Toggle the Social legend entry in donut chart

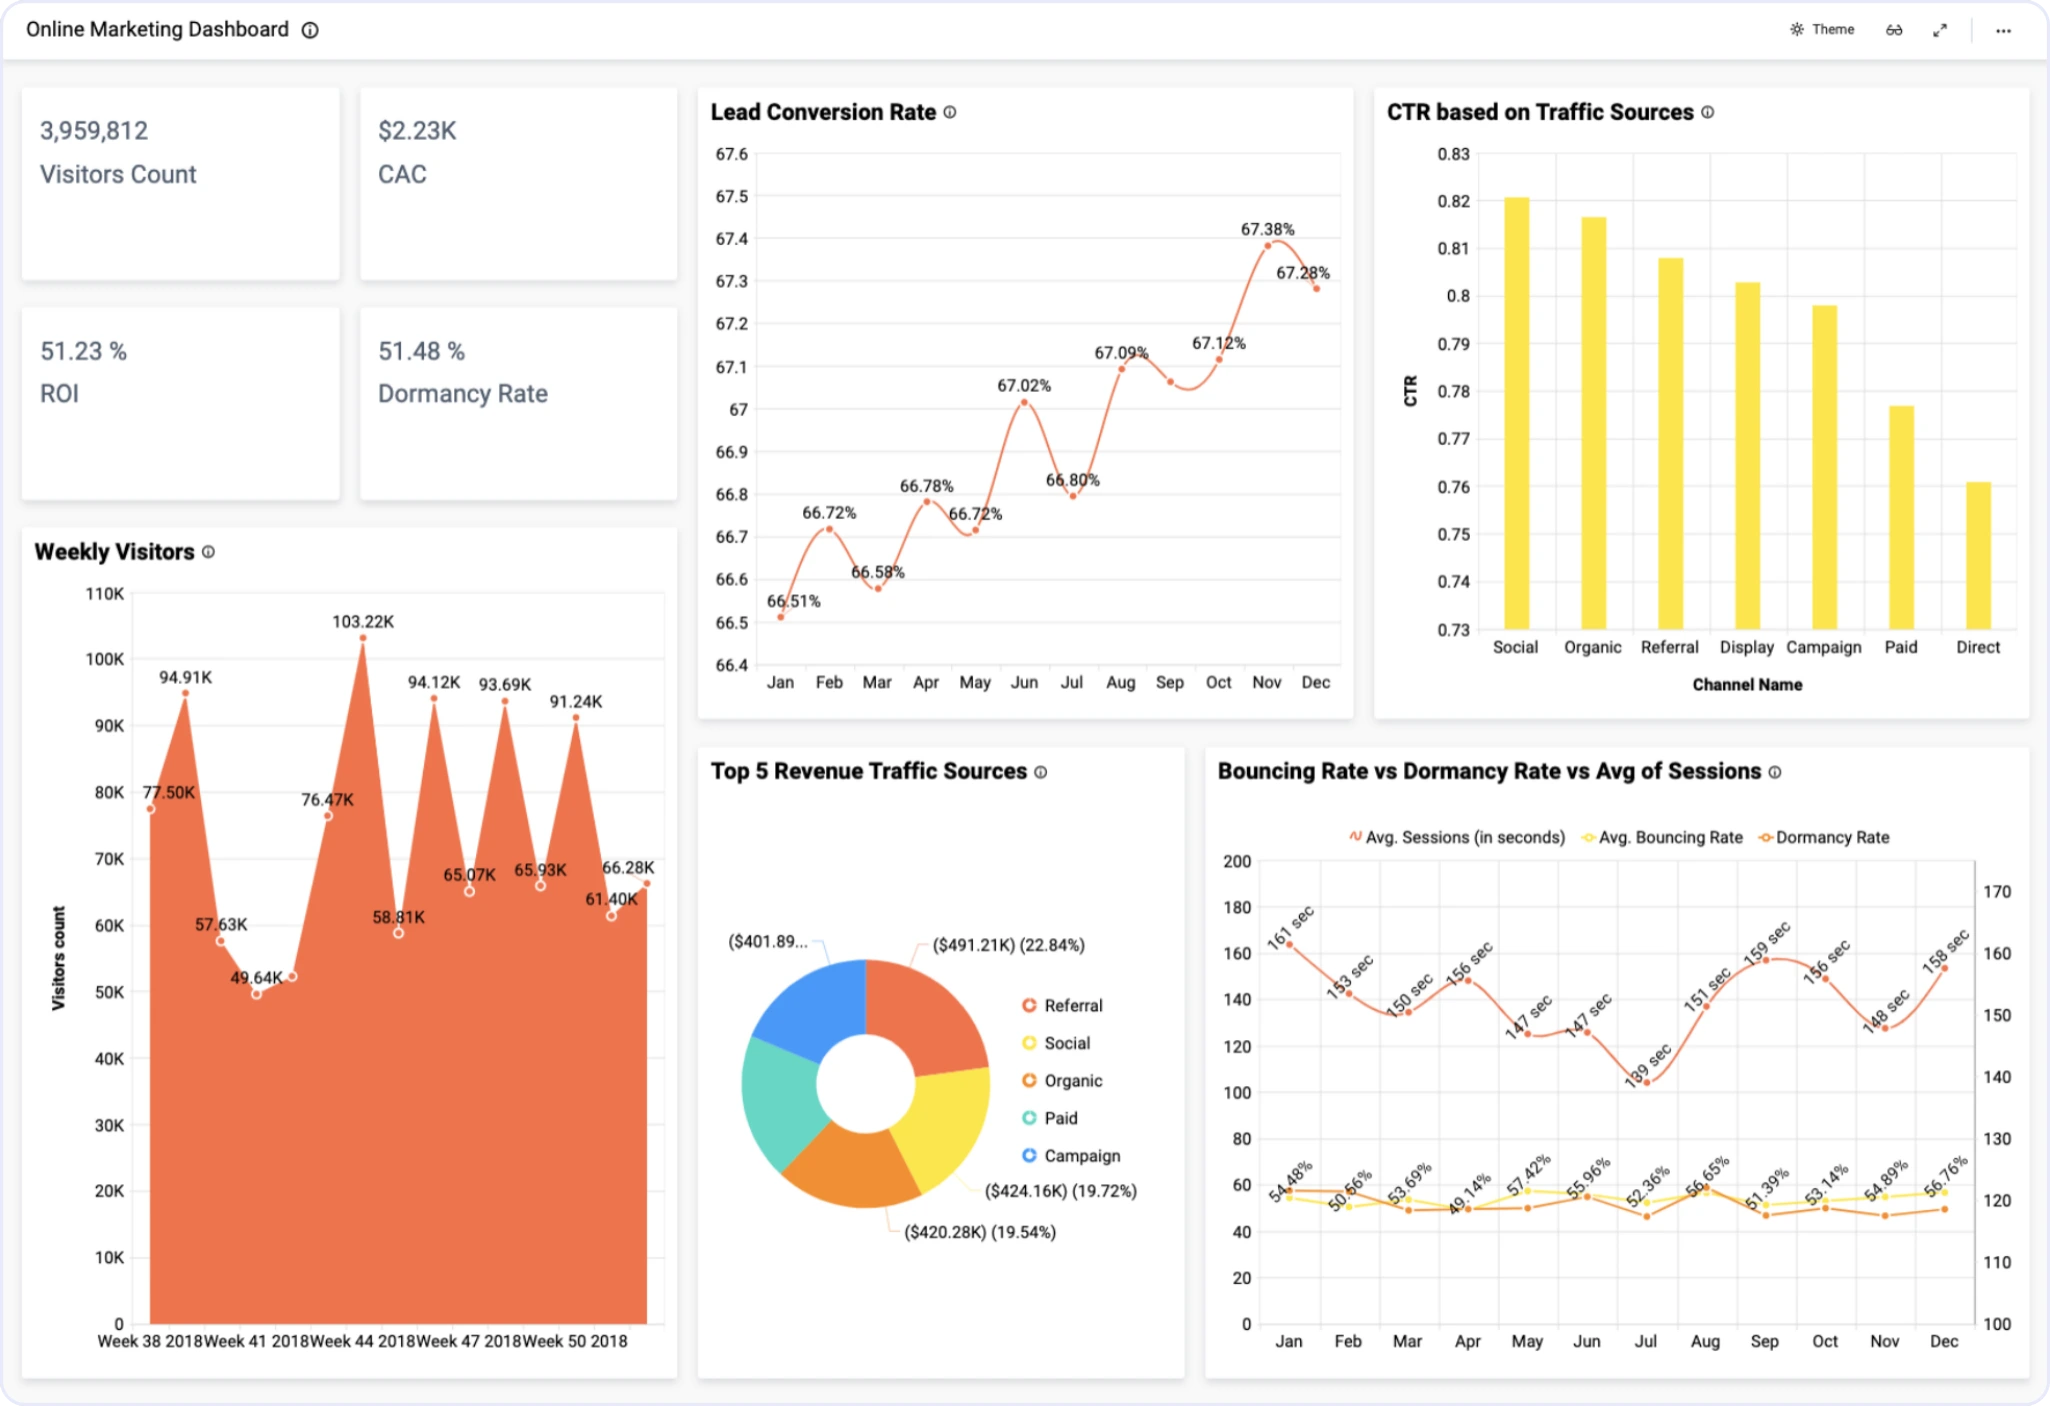pyautogui.click(x=1066, y=1043)
